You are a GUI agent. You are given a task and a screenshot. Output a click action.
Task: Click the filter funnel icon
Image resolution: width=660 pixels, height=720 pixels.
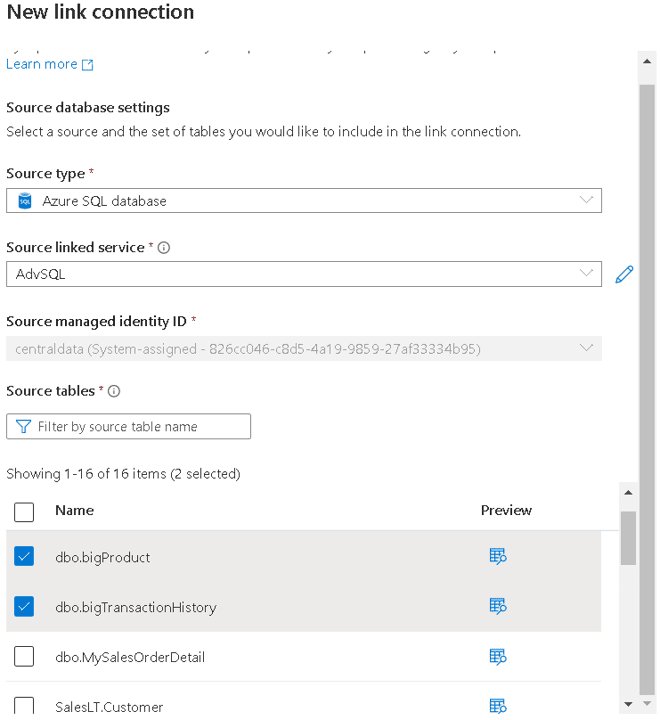click(23, 427)
